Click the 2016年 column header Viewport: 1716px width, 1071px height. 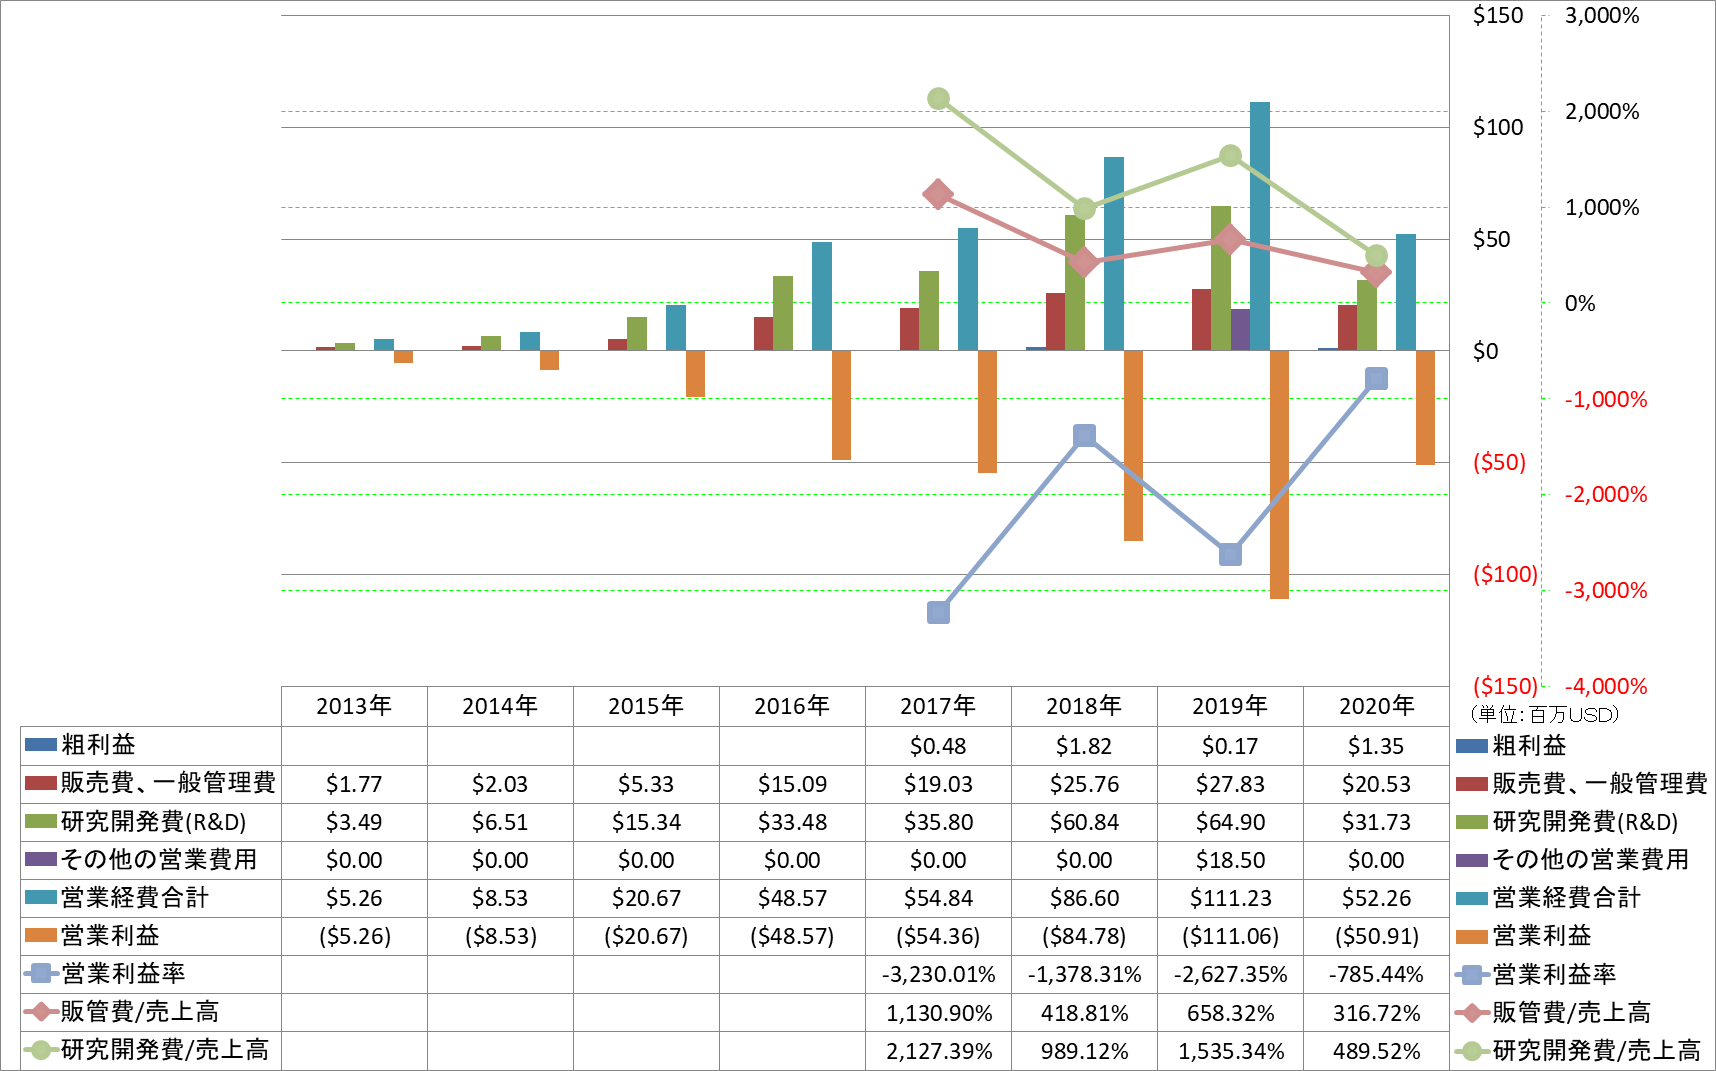[x=792, y=706]
